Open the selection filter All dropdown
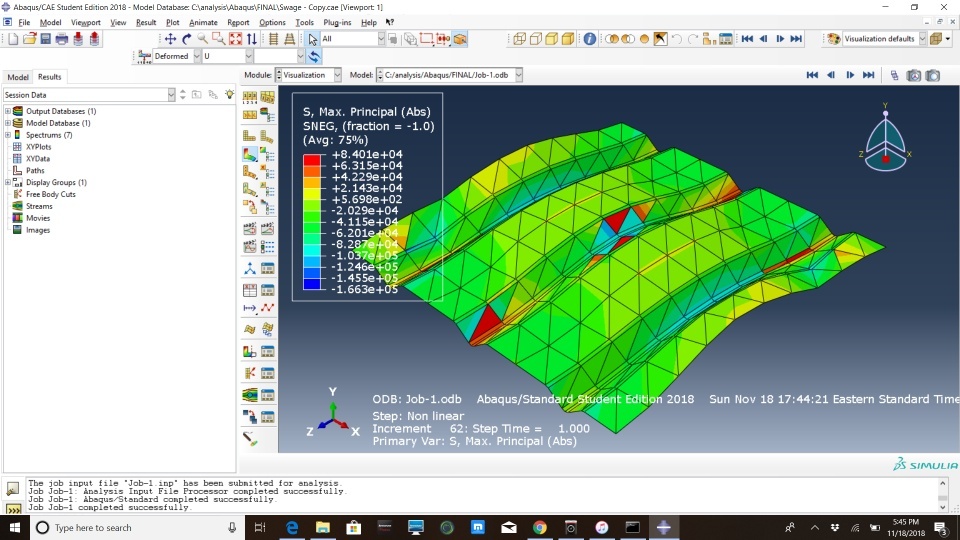Screen dimensions: 960x540 353,39
